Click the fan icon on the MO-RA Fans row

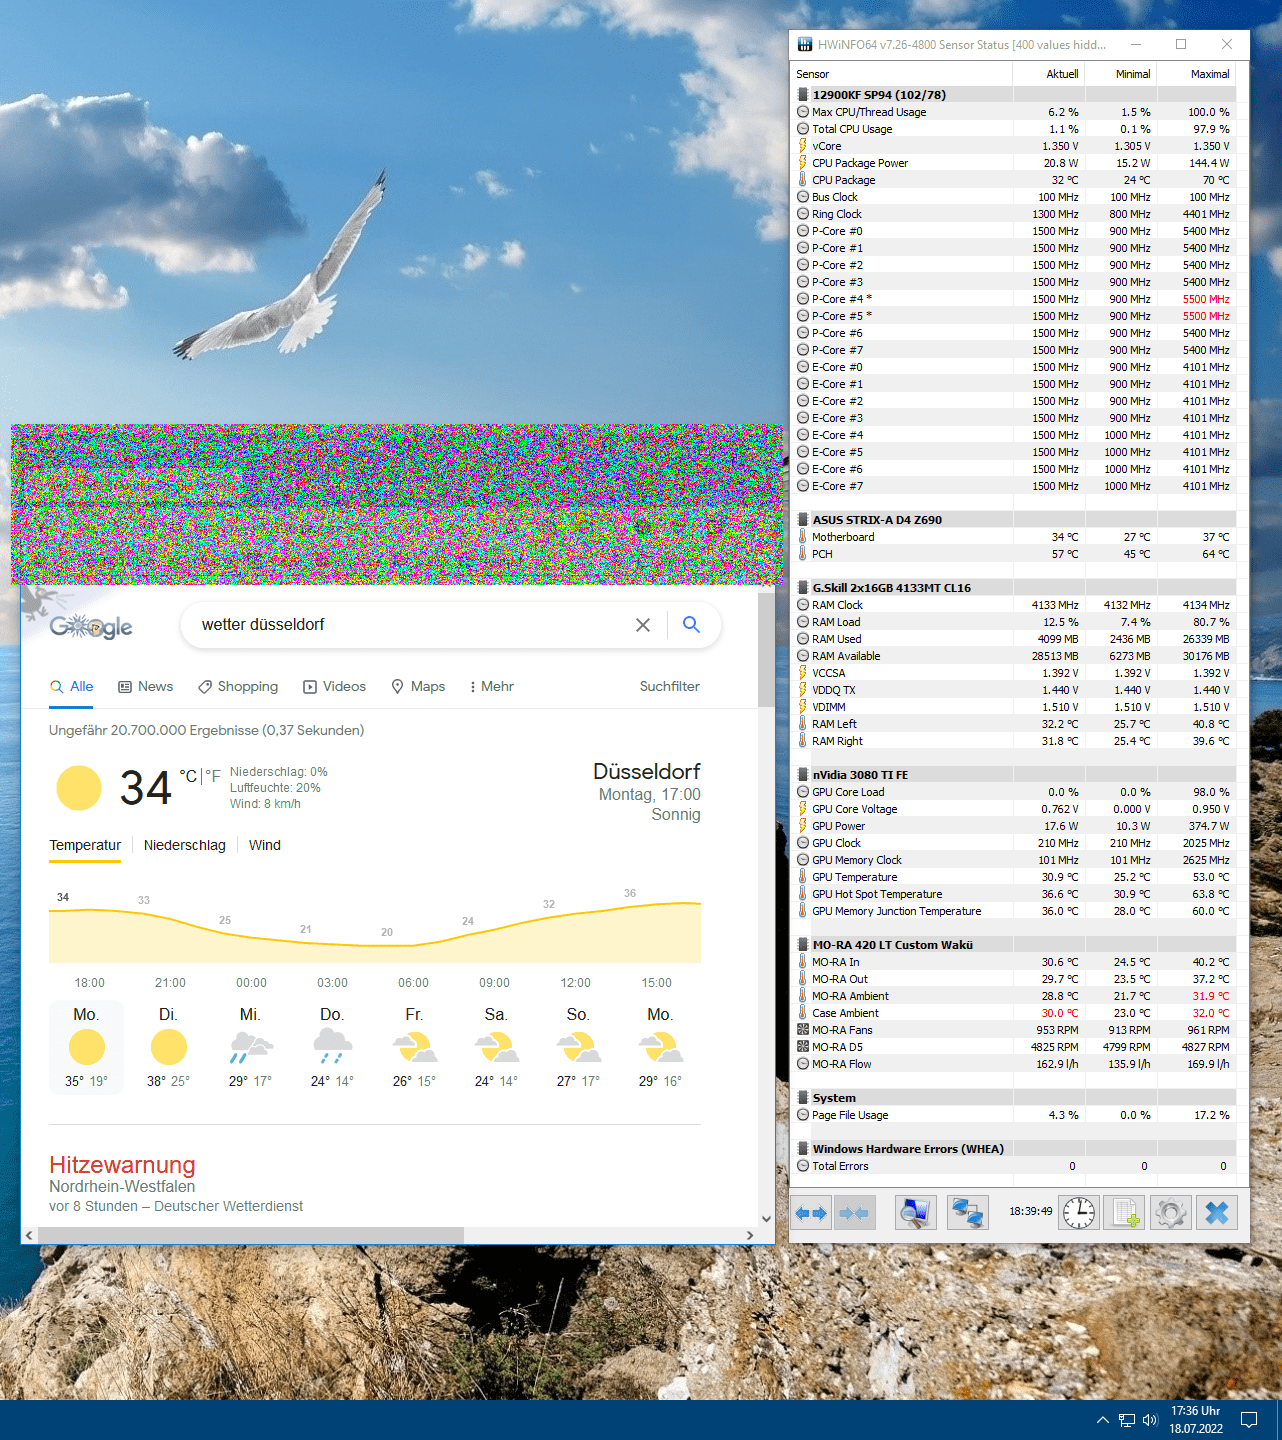(x=803, y=1030)
